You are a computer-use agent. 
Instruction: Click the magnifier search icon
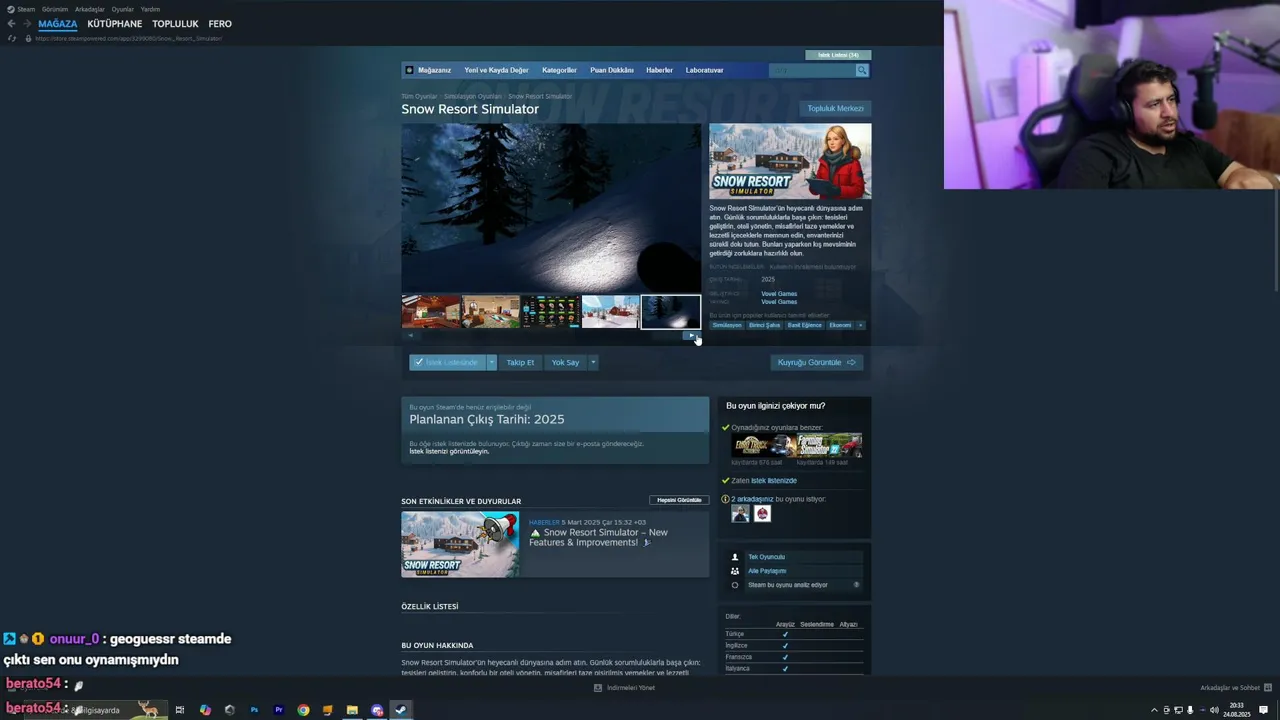click(x=862, y=70)
